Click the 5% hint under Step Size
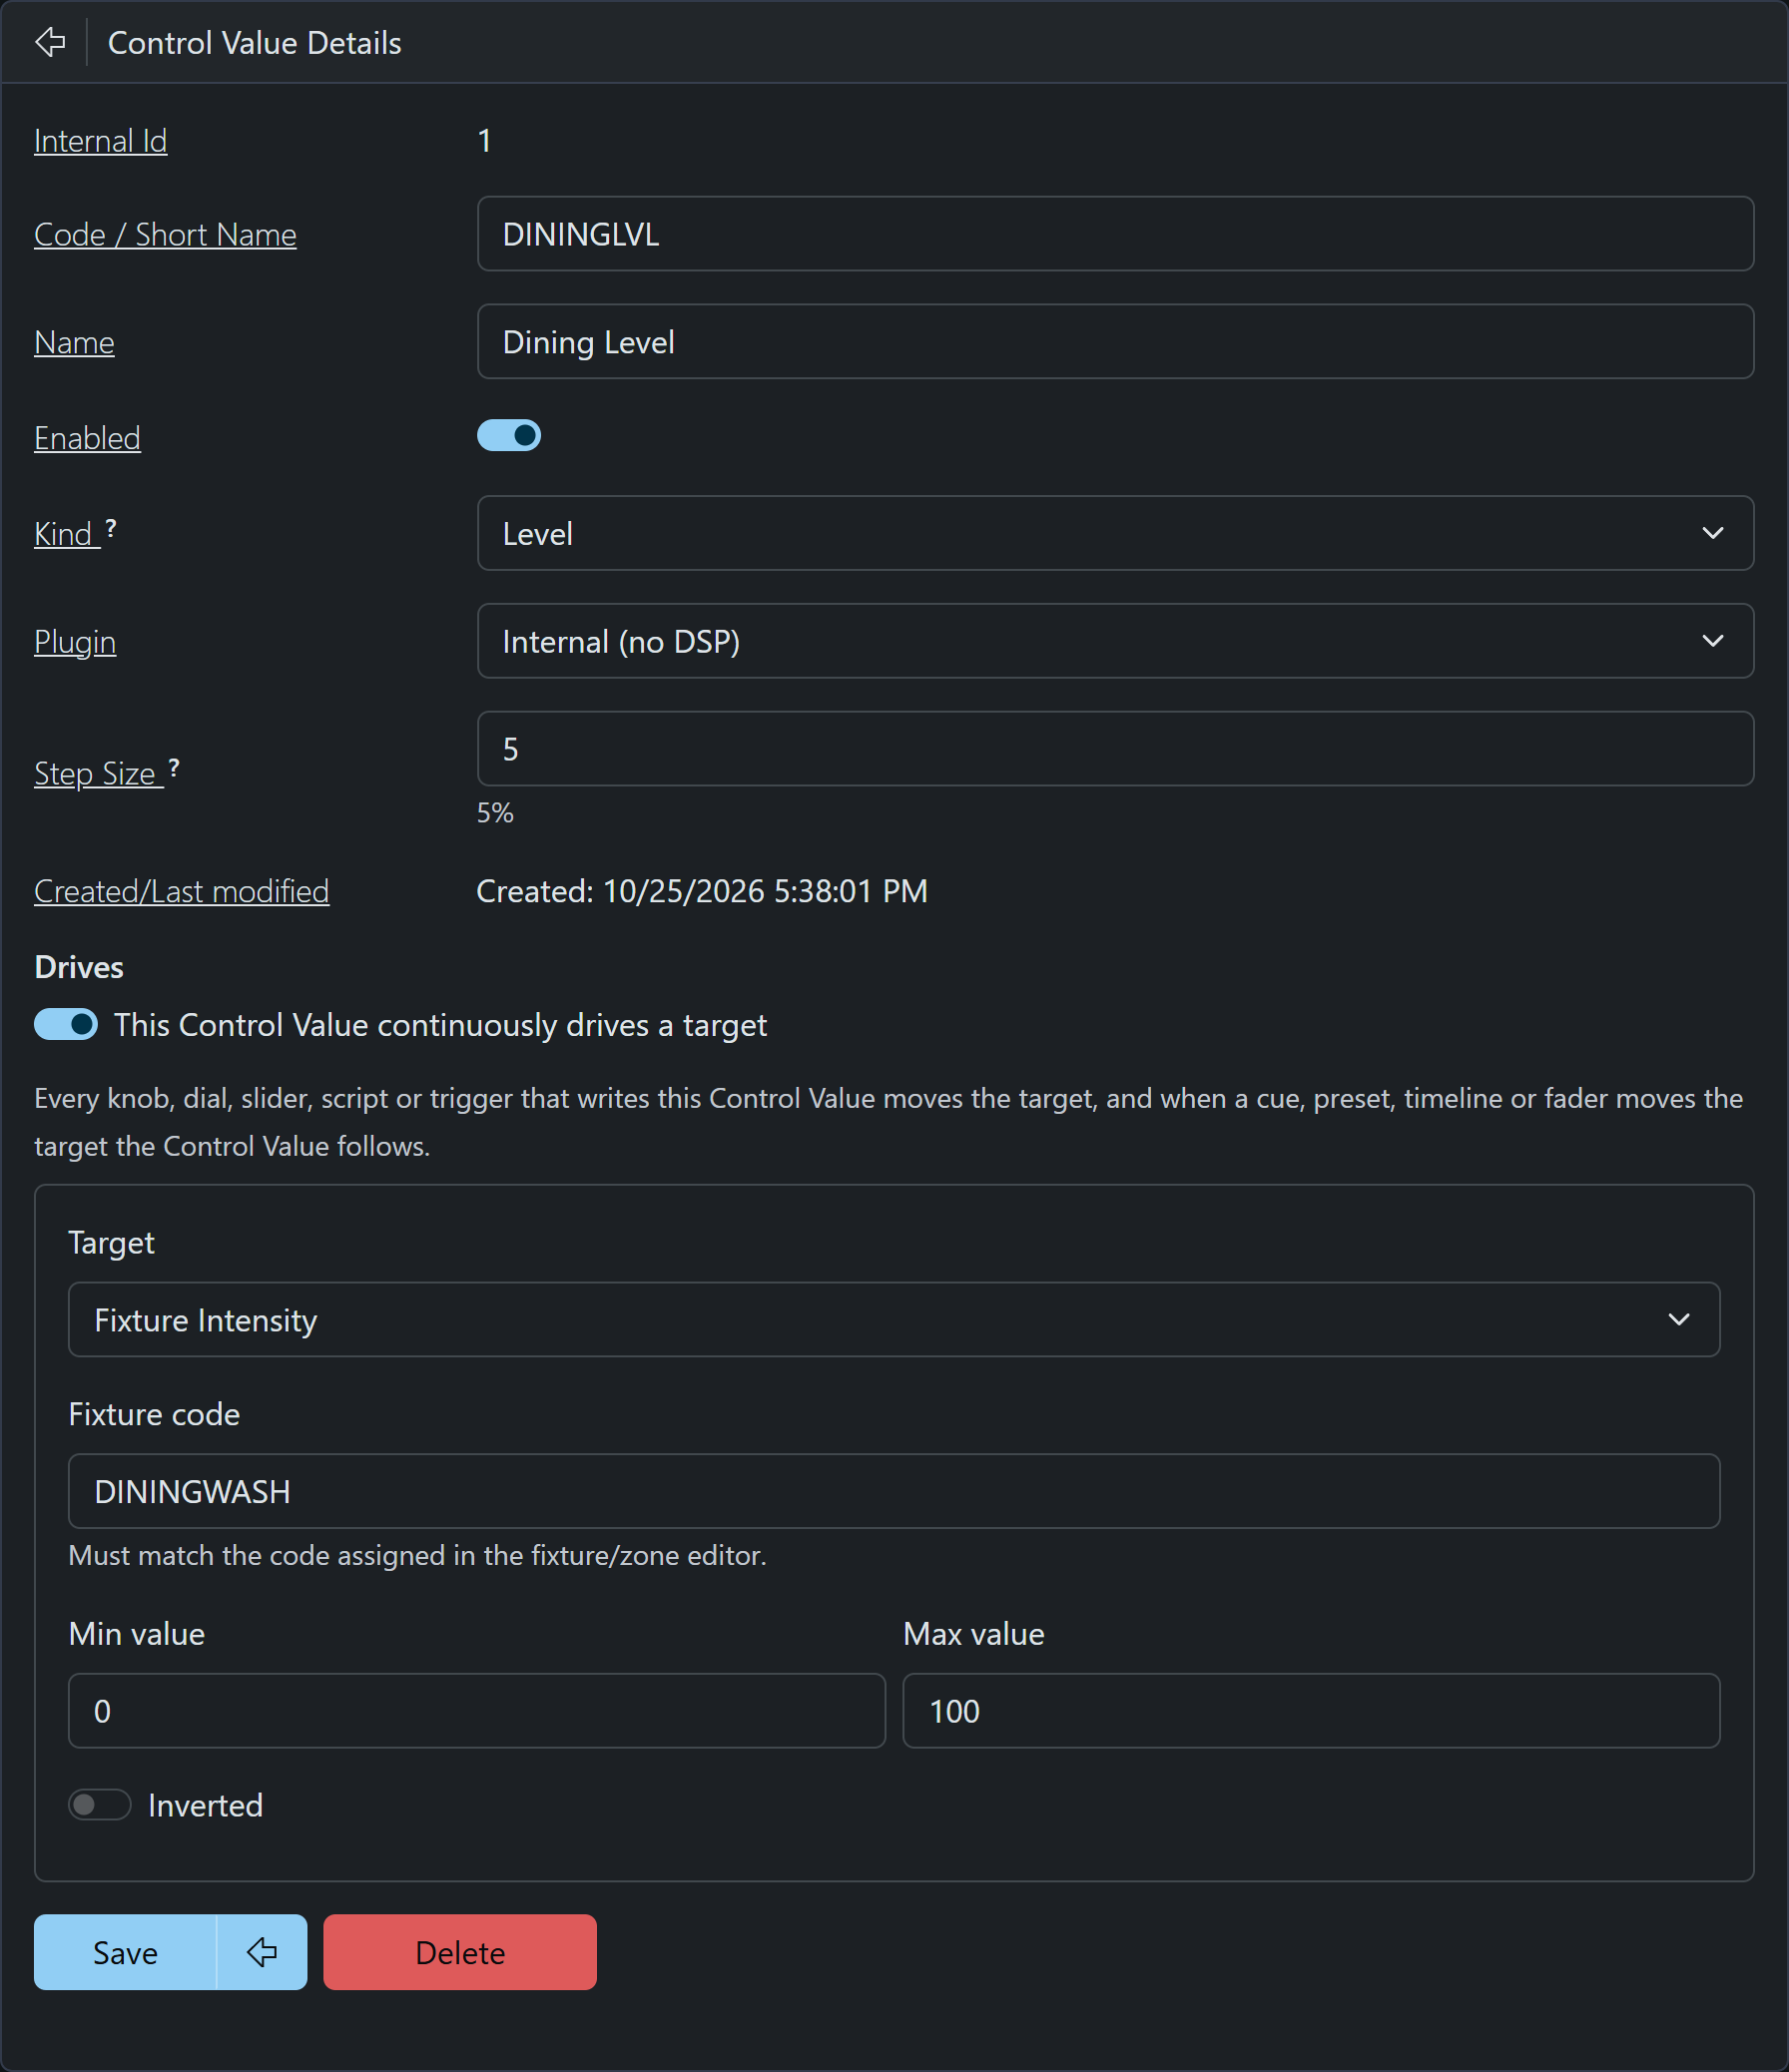This screenshot has height=2072, width=1789. [495, 812]
